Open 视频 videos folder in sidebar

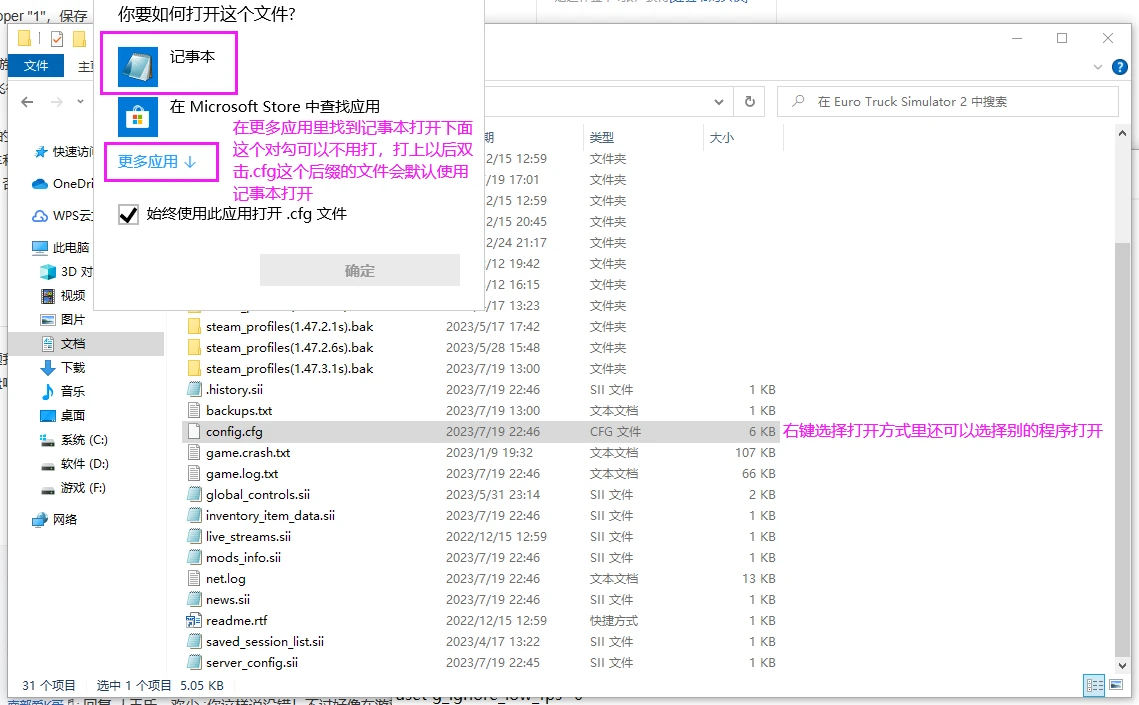click(63, 296)
